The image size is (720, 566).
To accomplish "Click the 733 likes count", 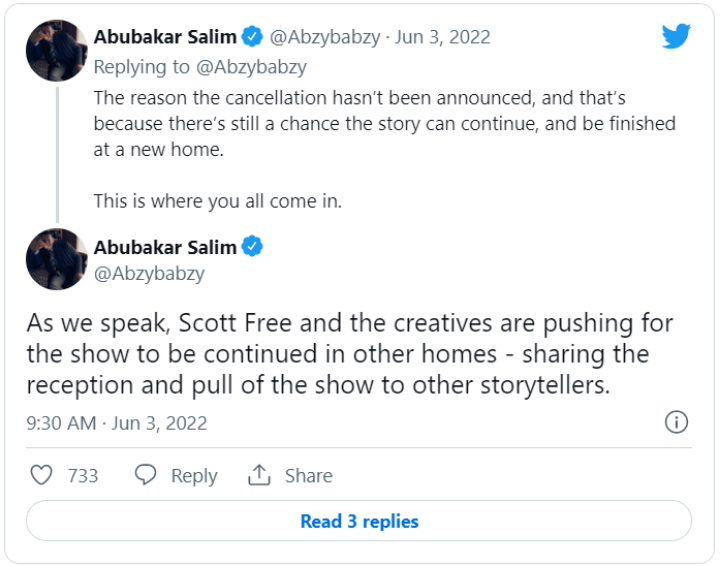I will [83, 476].
